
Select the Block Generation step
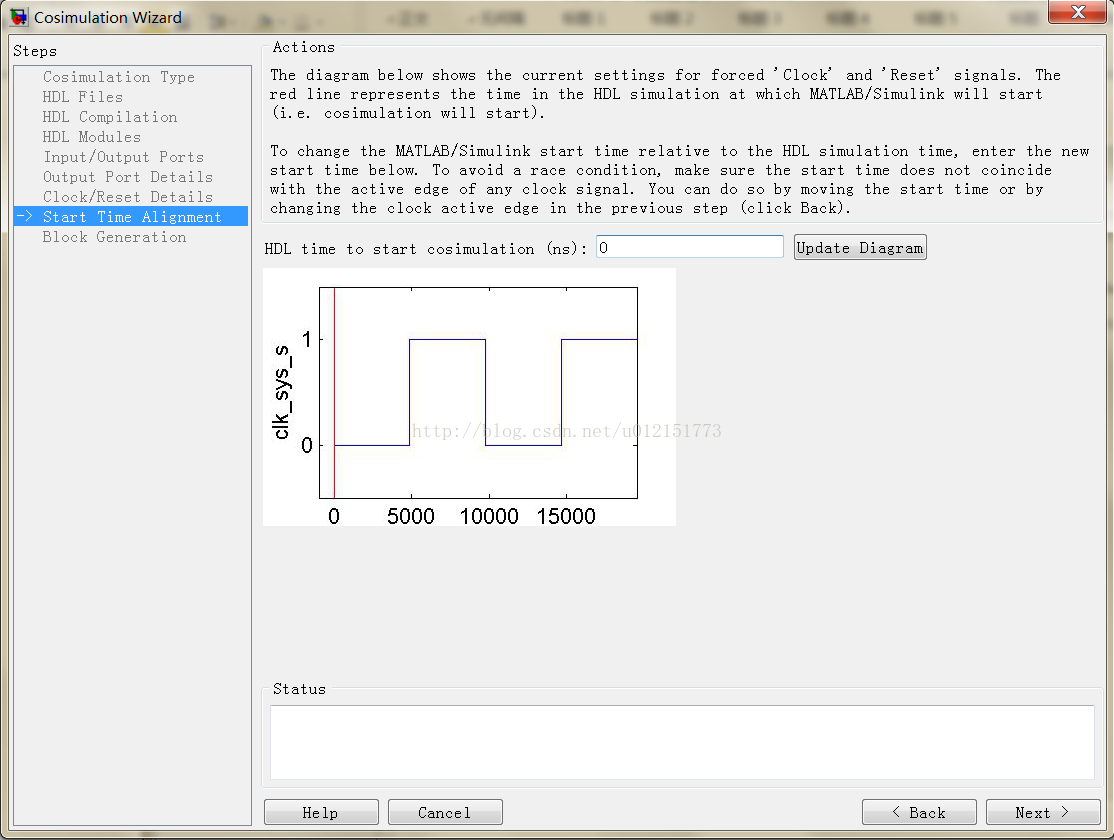click(114, 237)
